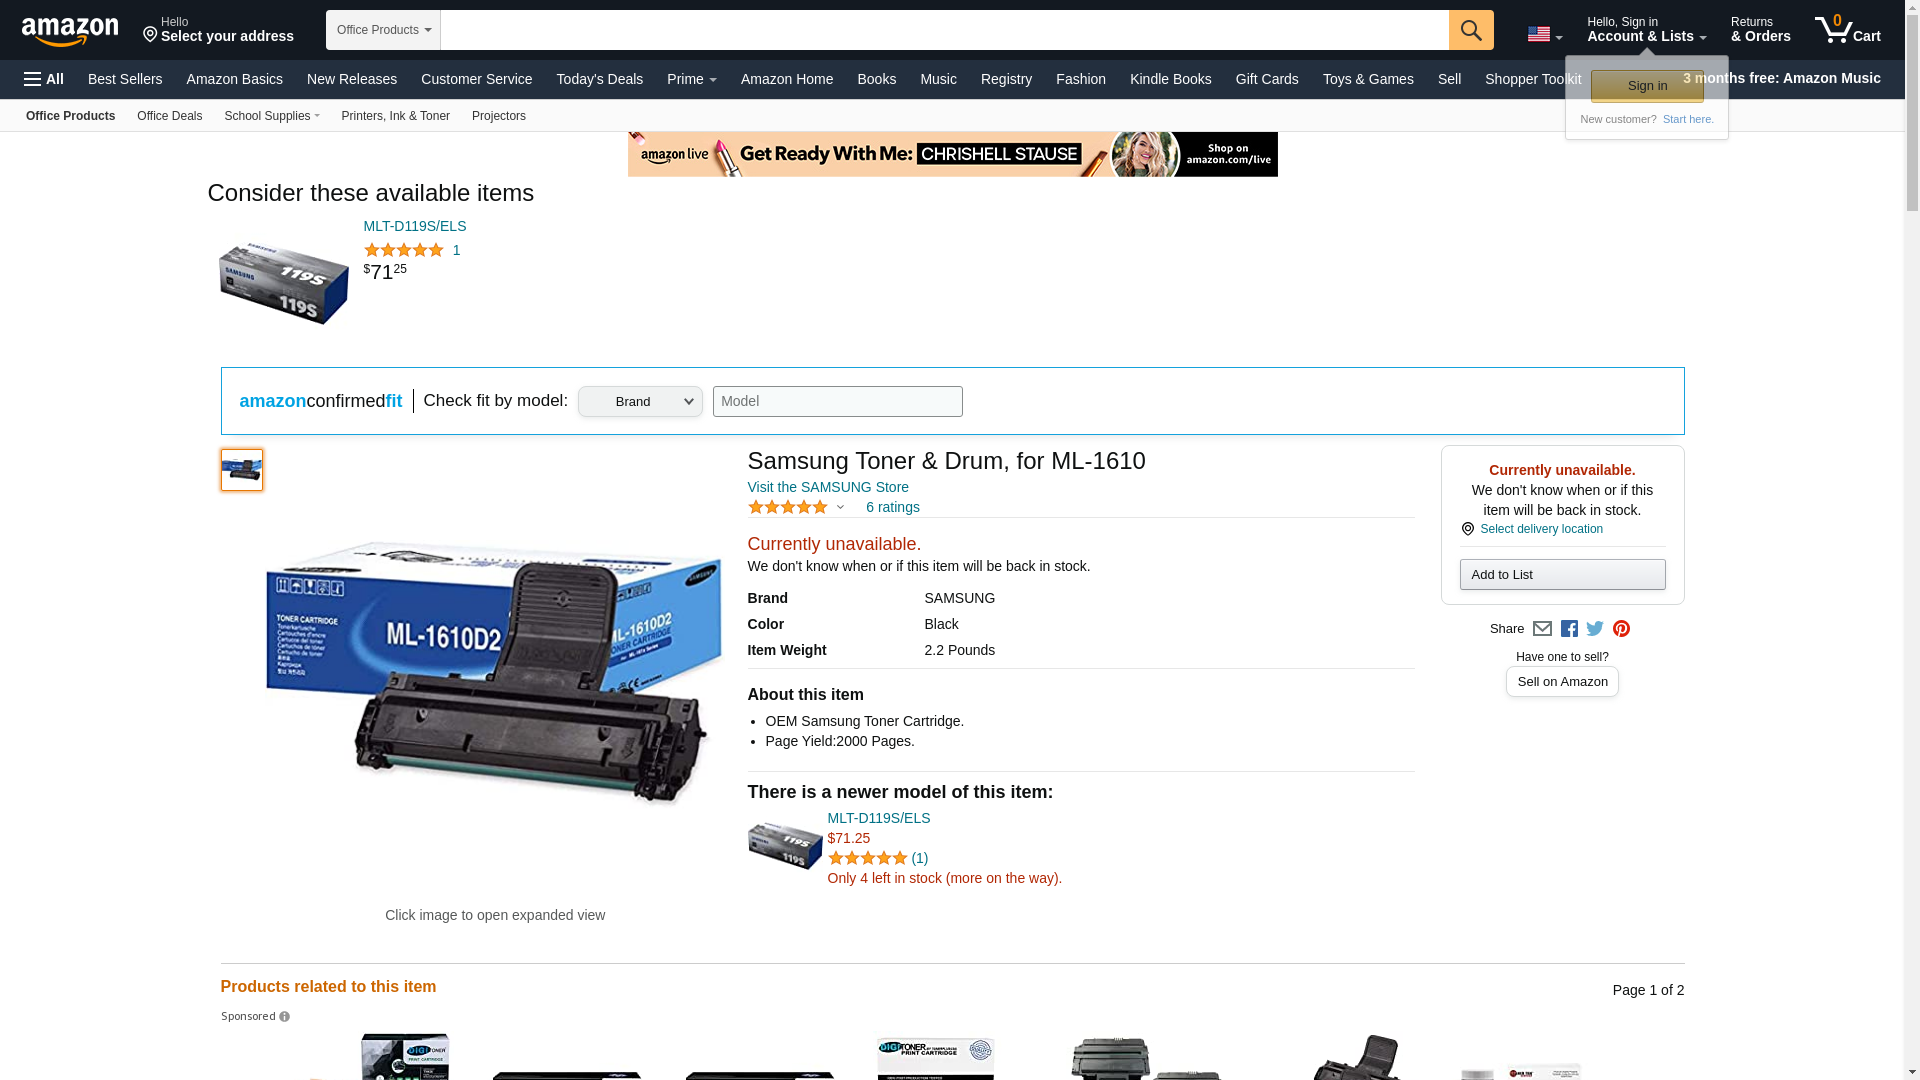Share the product via email icon

(x=1542, y=629)
